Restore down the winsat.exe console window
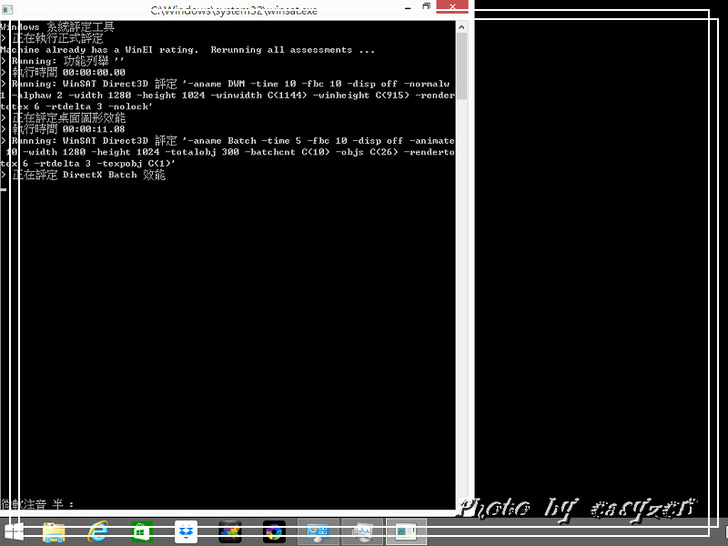 [427, 6]
